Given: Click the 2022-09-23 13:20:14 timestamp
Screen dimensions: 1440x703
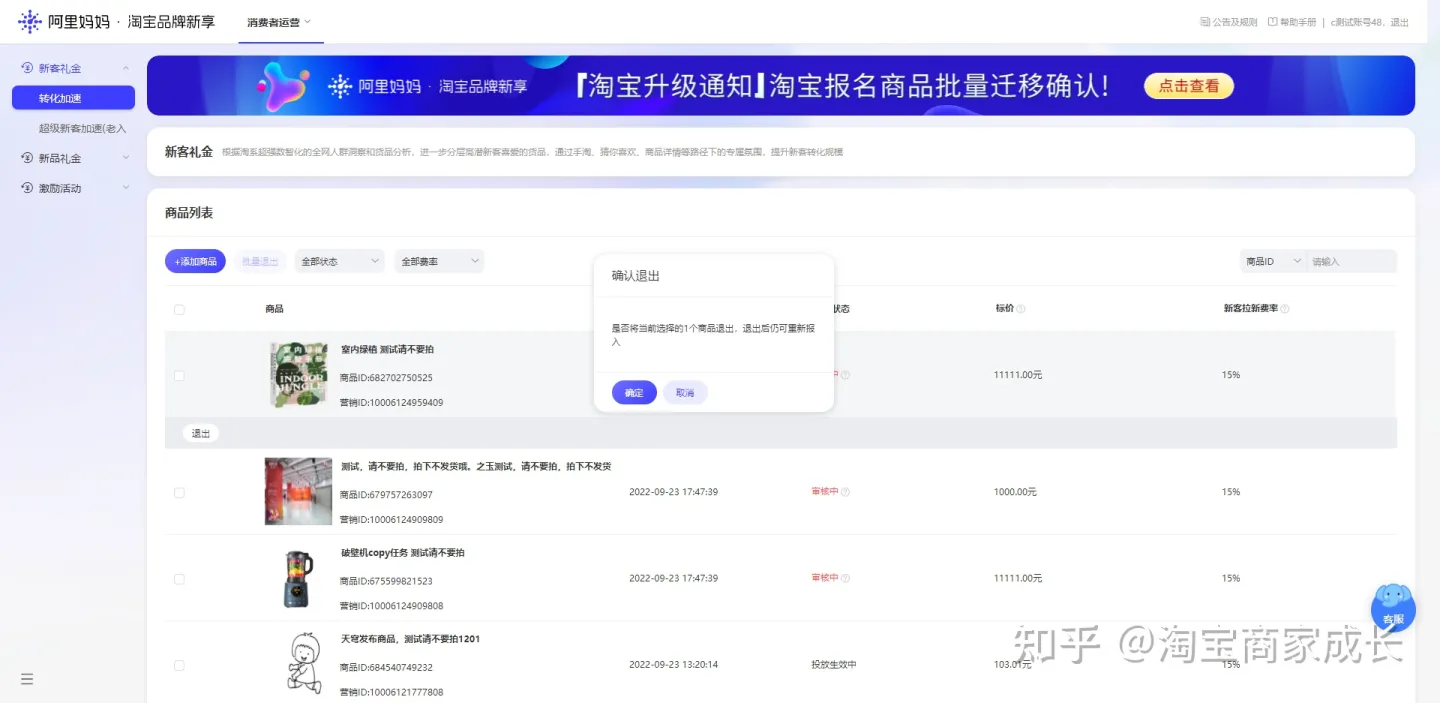Looking at the screenshot, I should tap(673, 665).
